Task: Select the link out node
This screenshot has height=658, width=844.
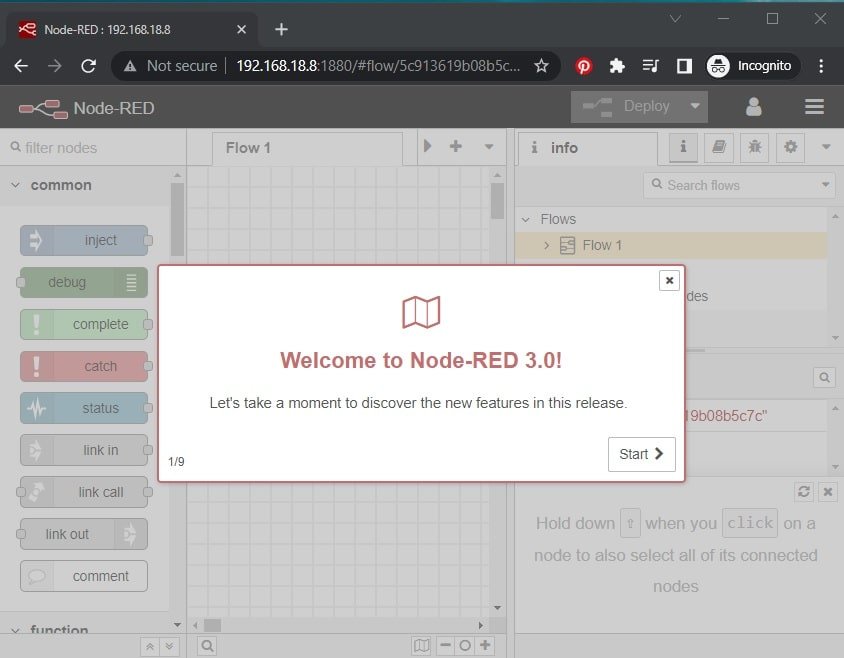Action: coord(84,534)
